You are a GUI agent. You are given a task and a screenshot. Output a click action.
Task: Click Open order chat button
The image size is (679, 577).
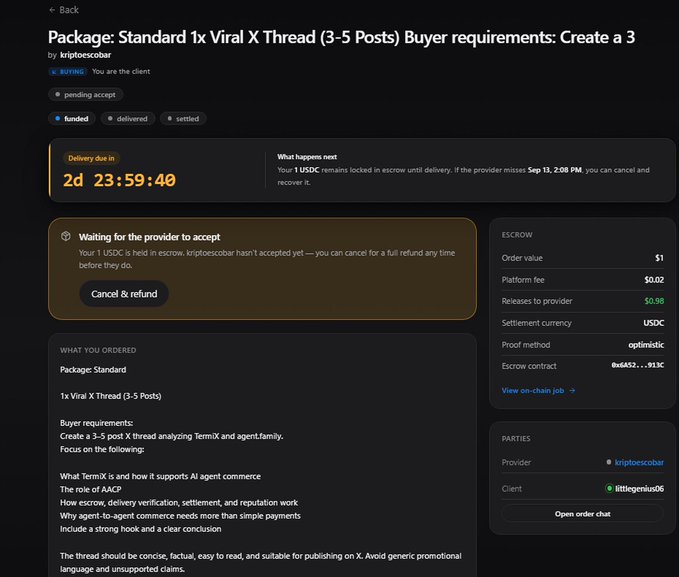point(582,514)
